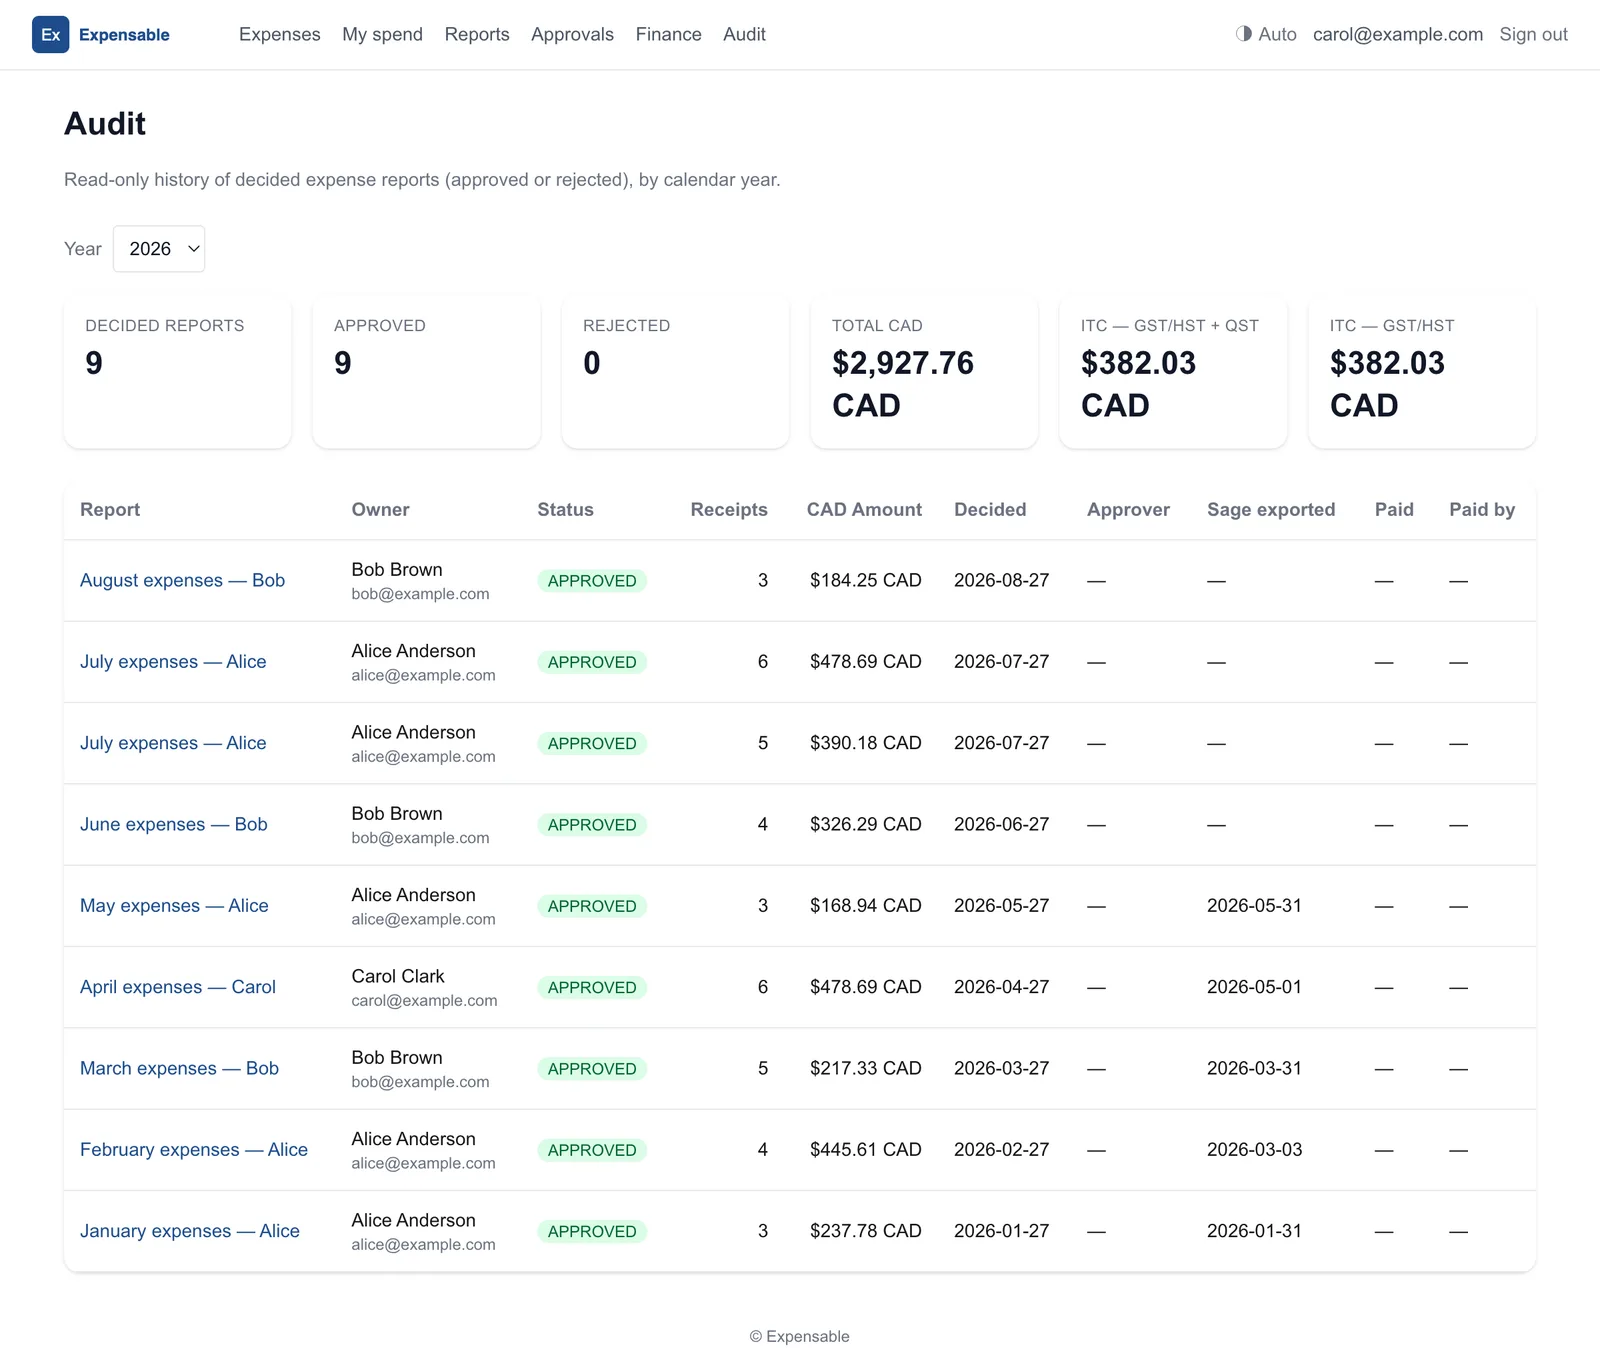Click carol@example.com in the header
Screen dimensions: 1600x1369
pyautogui.click(x=1397, y=35)
